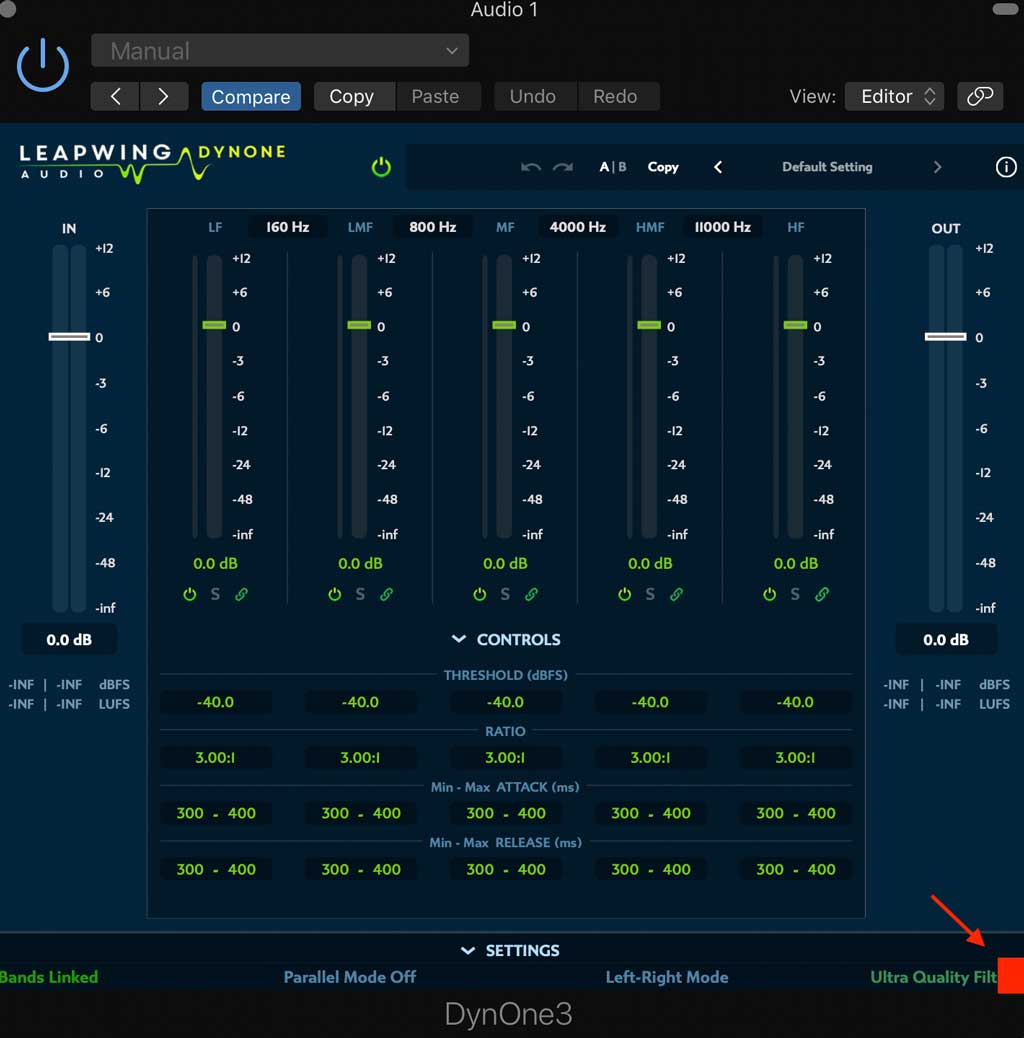Collapse the CONTROLS section

coord(506,639)
